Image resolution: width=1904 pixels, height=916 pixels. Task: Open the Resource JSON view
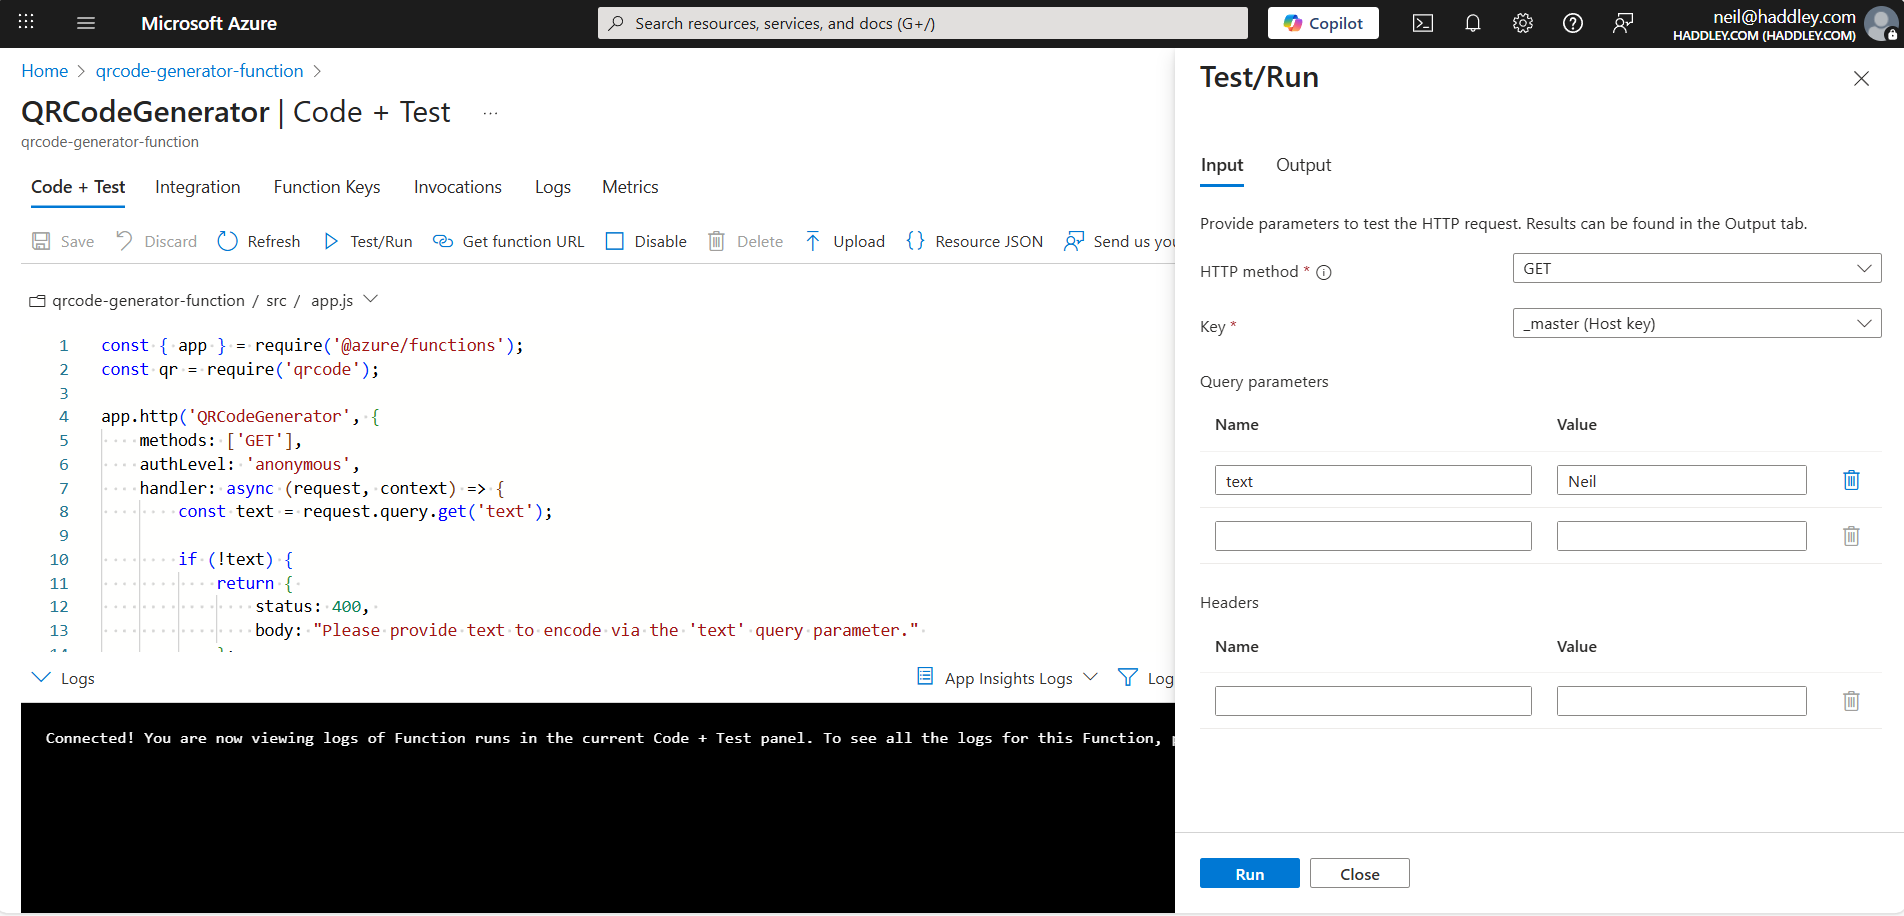[973, 241]
